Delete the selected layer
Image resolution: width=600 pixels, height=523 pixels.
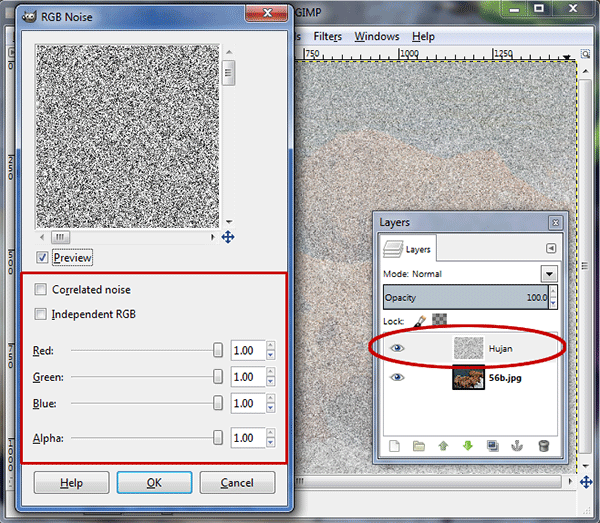coord(543,446)
